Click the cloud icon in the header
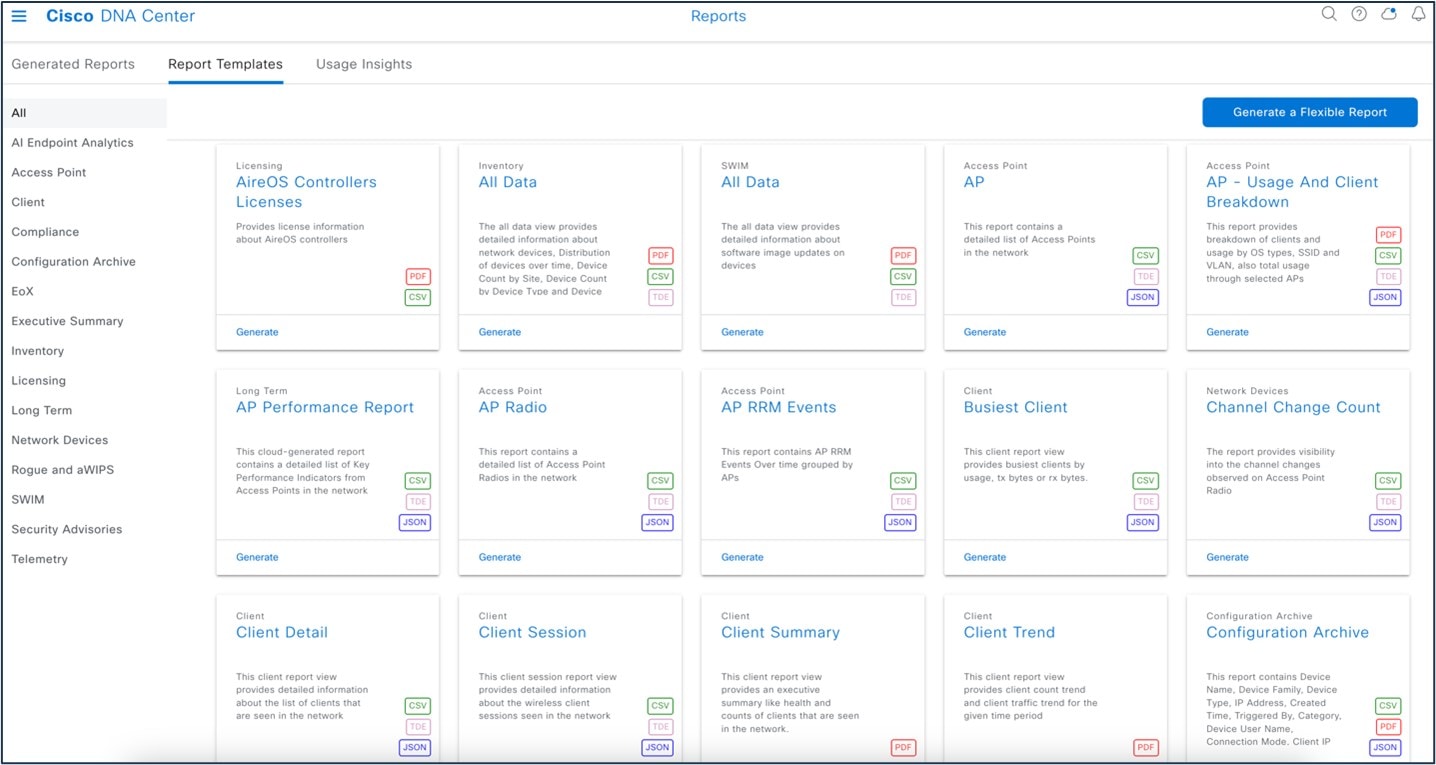 (1388, 14)
